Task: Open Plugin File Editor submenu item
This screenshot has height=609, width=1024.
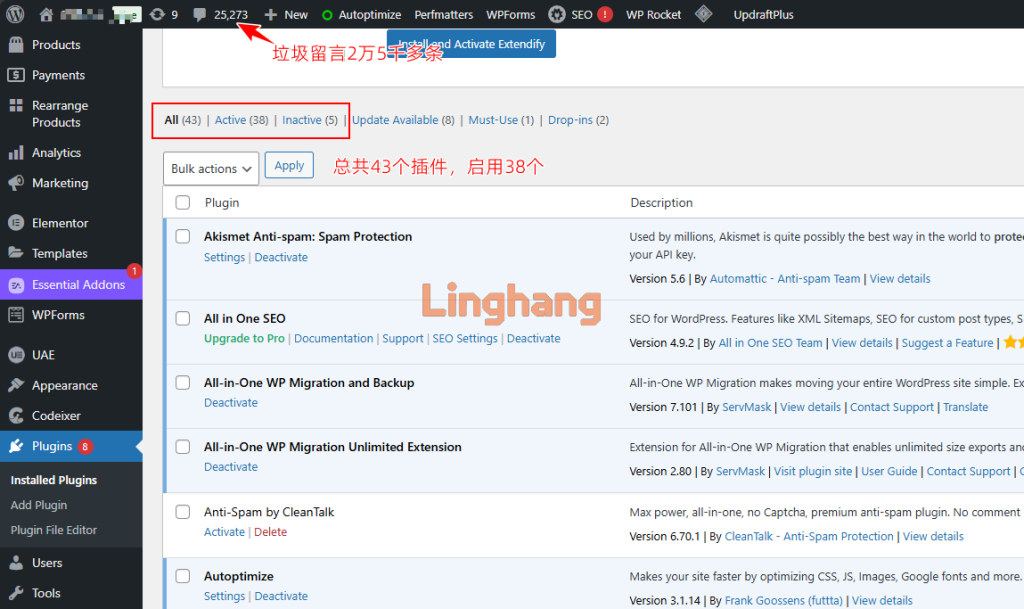Action: [54, 530]
